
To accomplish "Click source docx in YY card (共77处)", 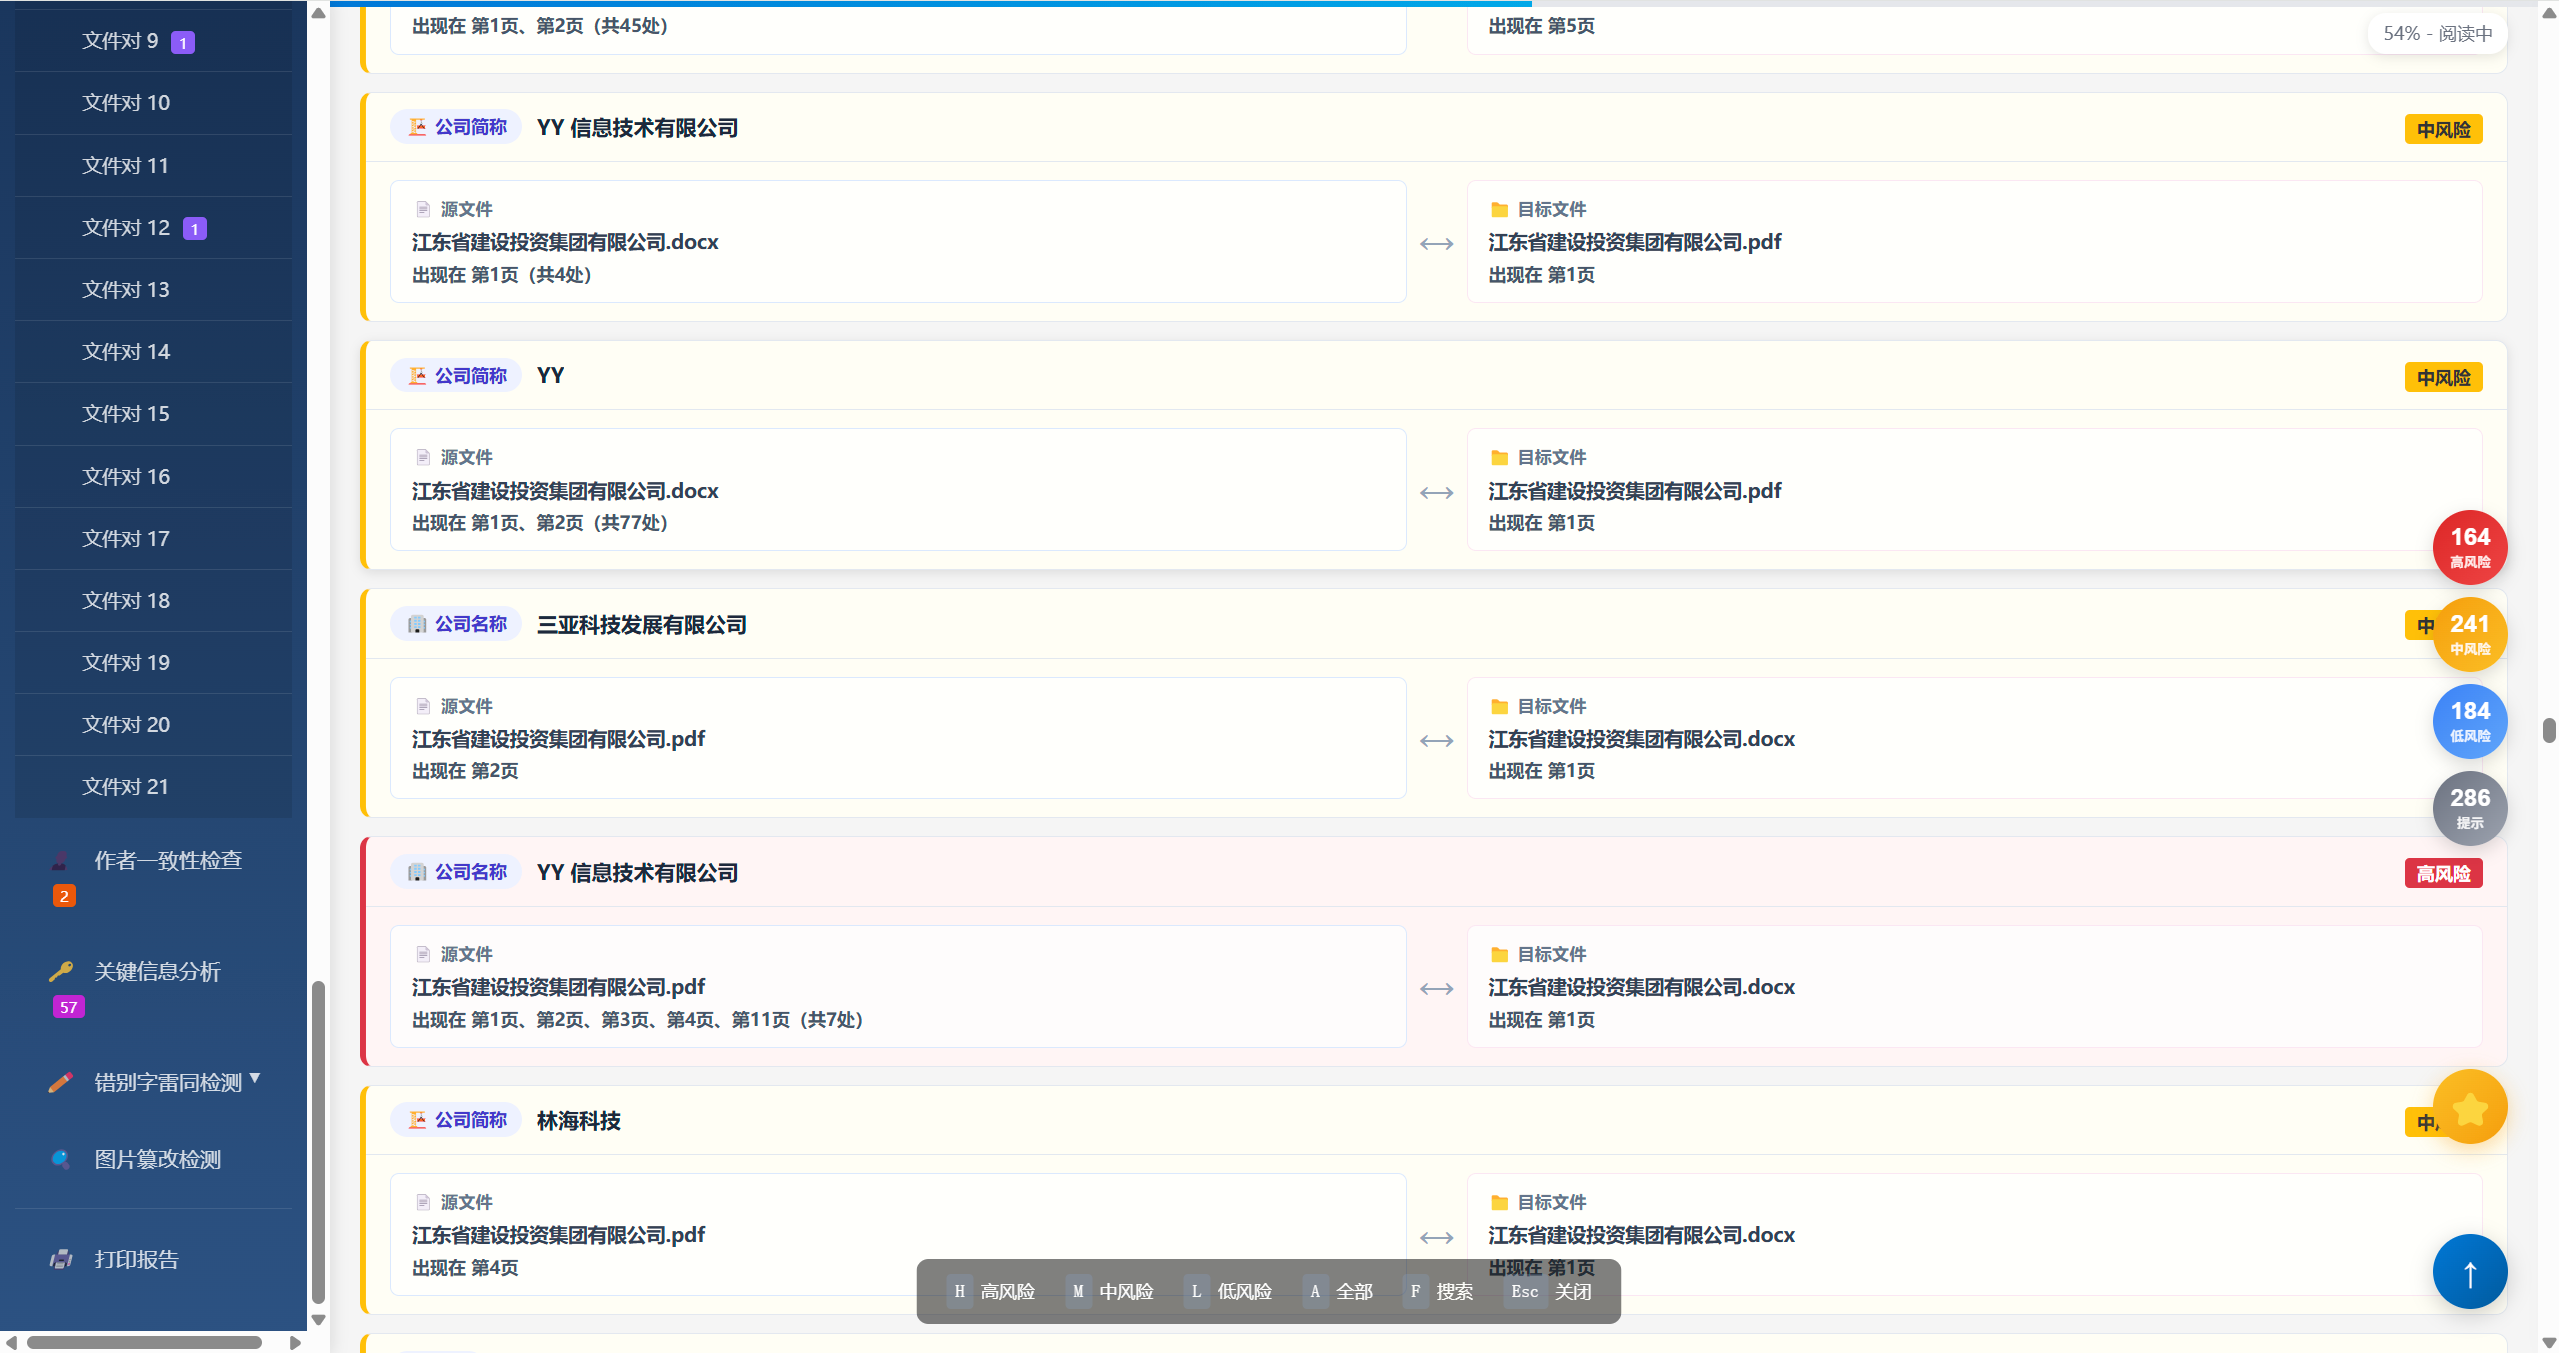I will pos(565,491).
